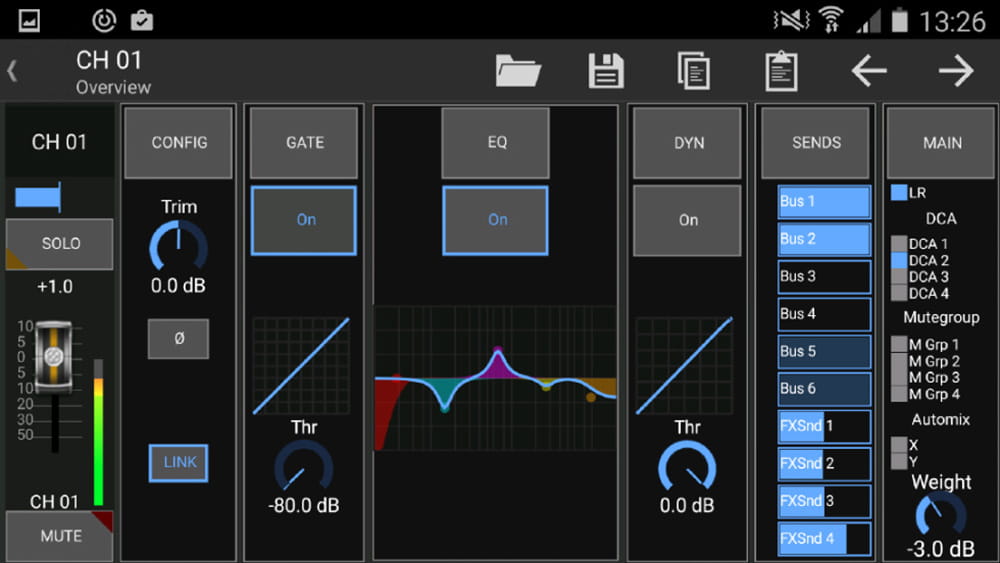Enable the DYN On toggle
The width and height of the screenshot is (1000, 563).
point(688,221)
